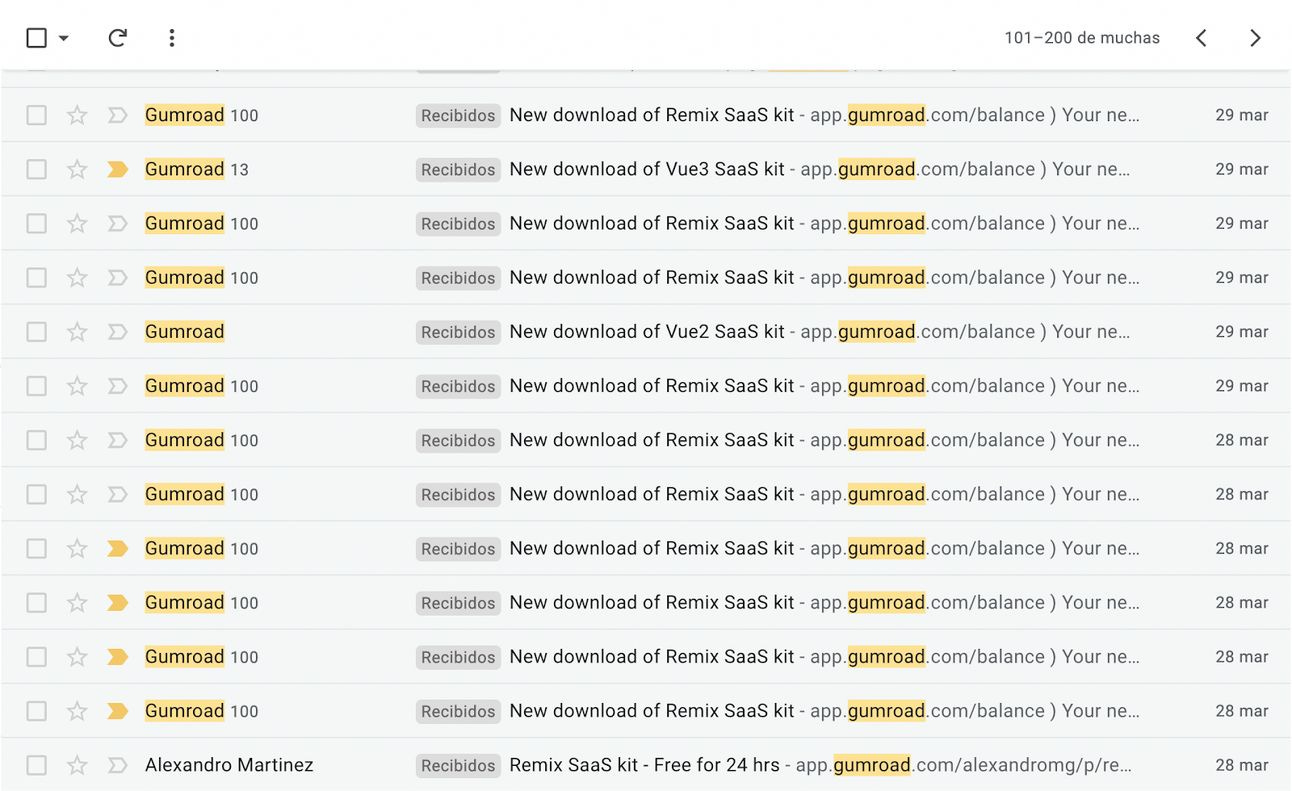This screenshot has width=1292, height=791.
Task: Click Recibidos label on the Vue2 email
Action: [458, 331]
